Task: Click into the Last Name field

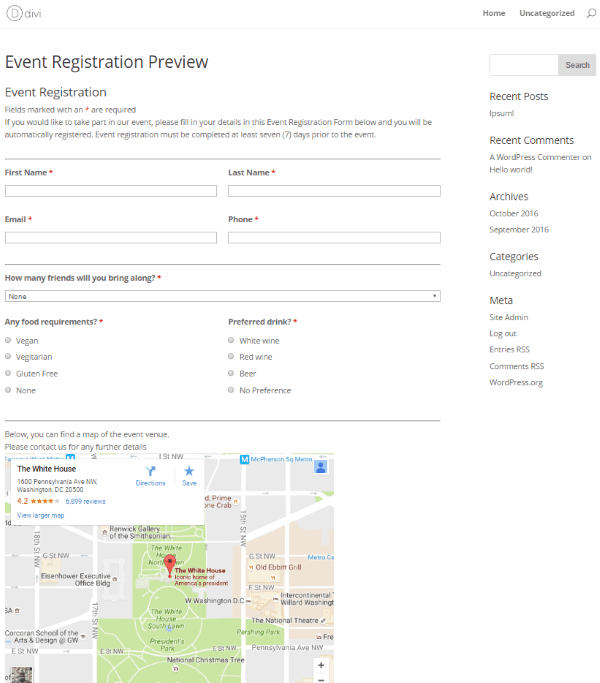Action: pos(334,191)
